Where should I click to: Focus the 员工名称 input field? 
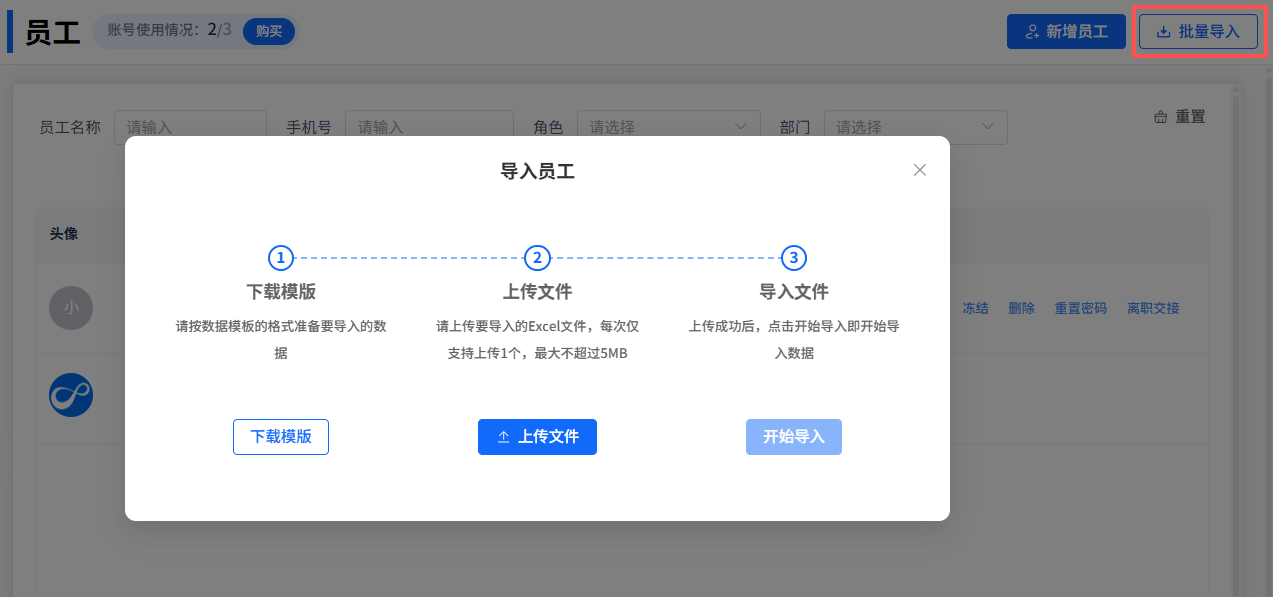click(190, 125)
